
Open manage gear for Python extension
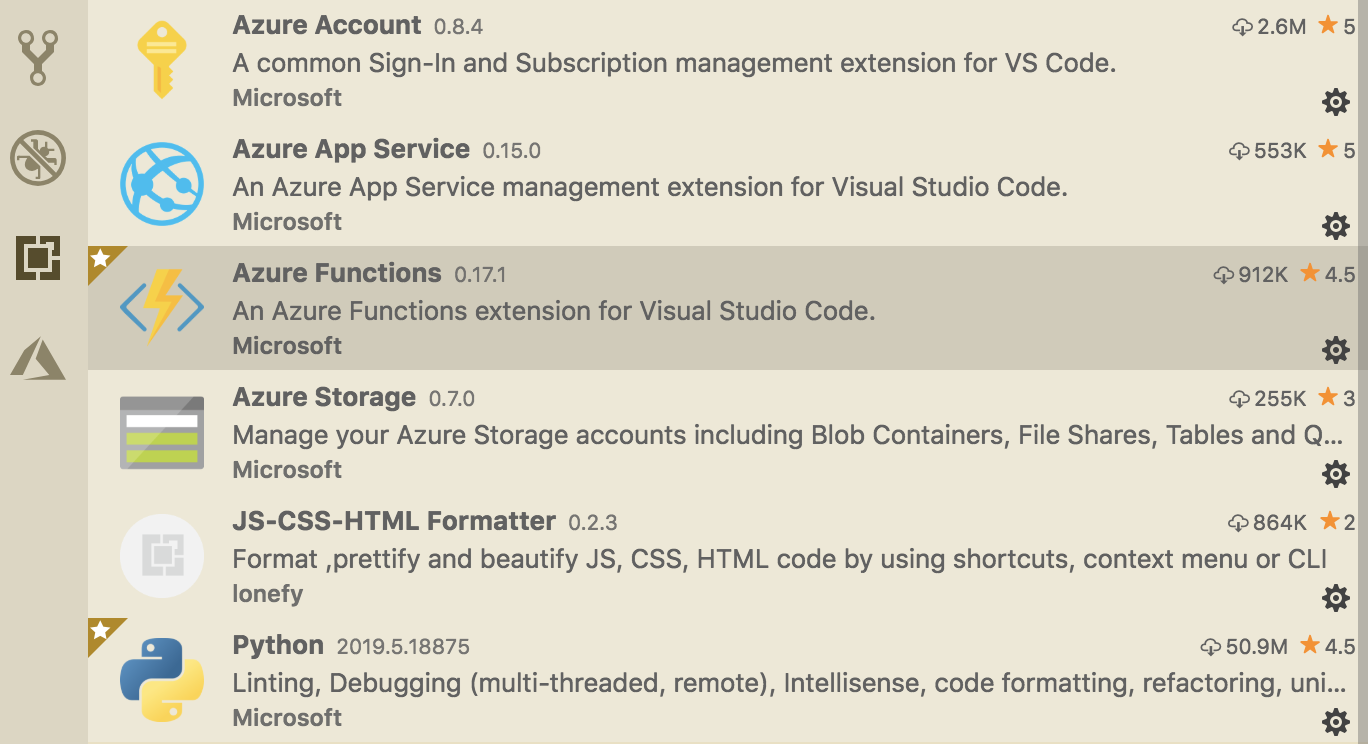pos(1336,722)
